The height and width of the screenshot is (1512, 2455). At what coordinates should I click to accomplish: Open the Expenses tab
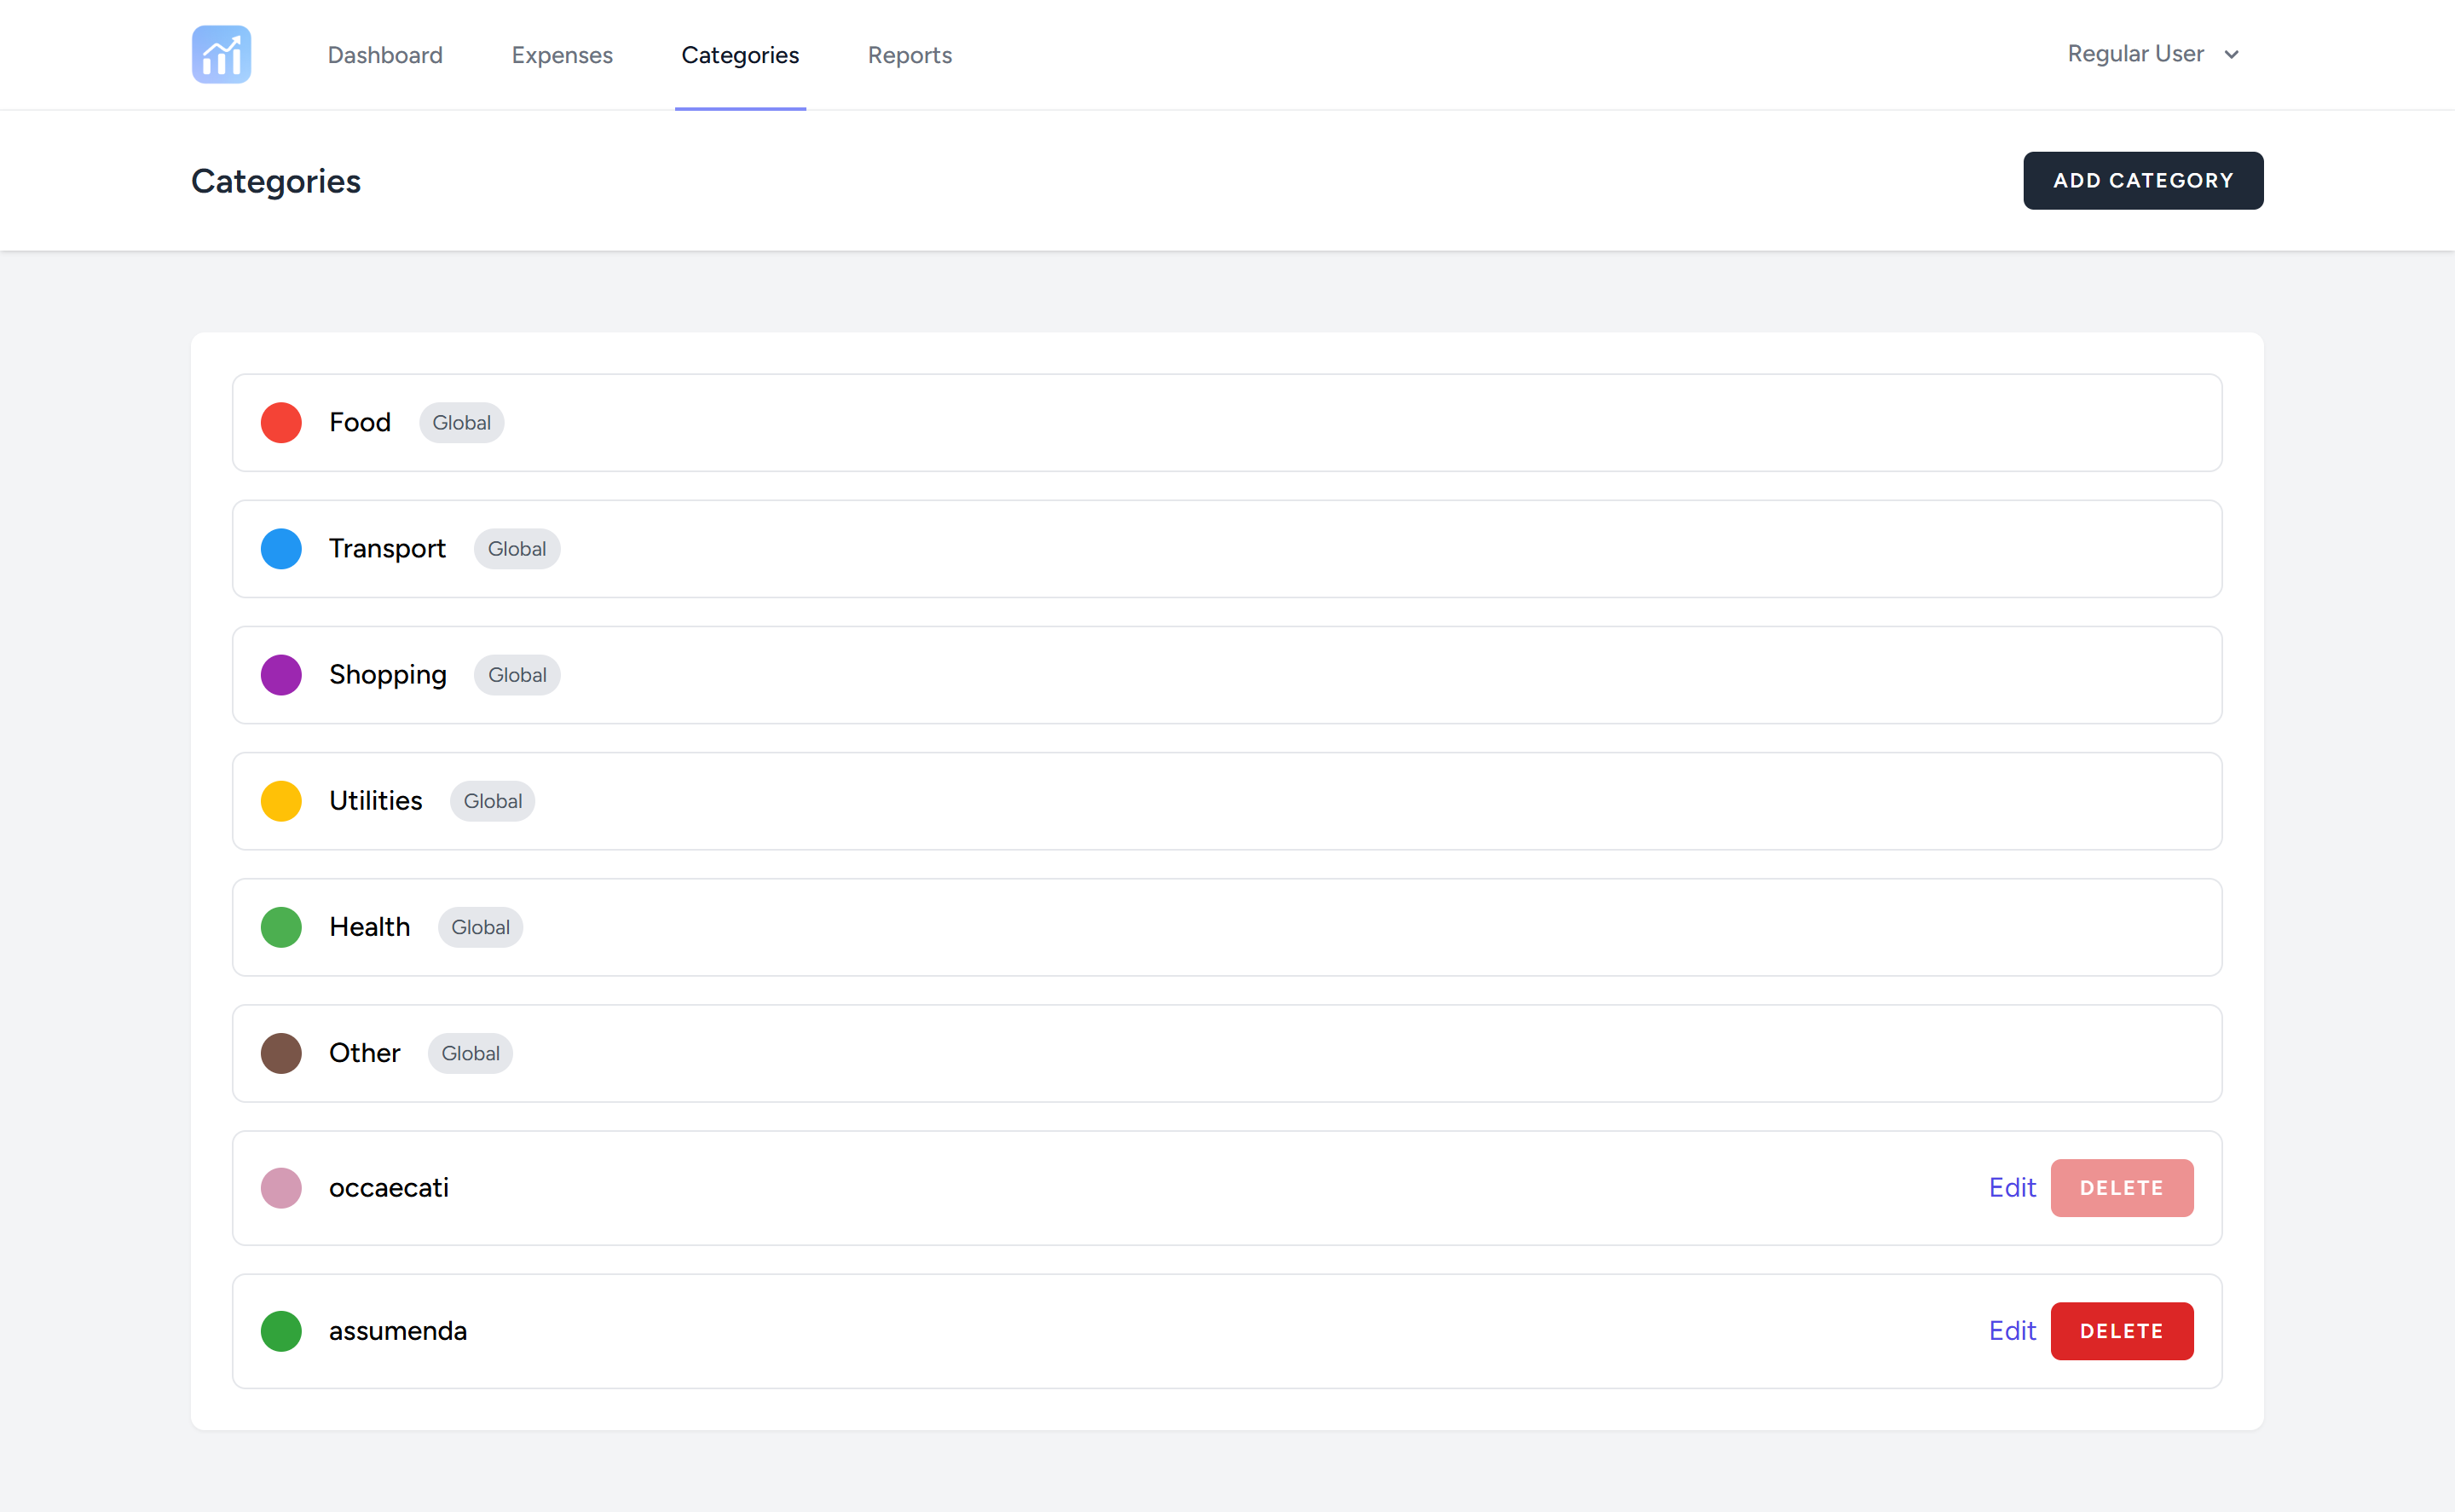(x=562, y=55)
